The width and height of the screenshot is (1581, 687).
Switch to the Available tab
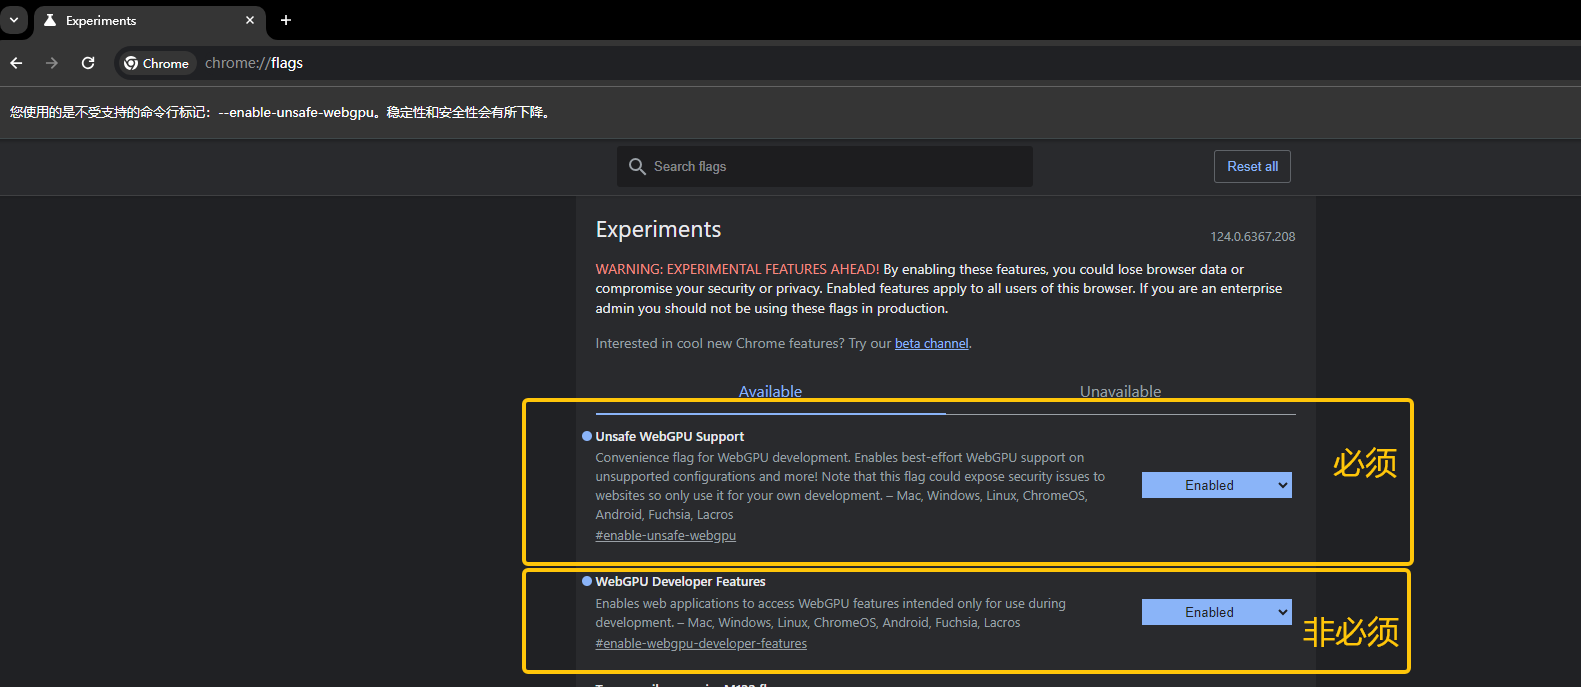[x=770, y=391]
